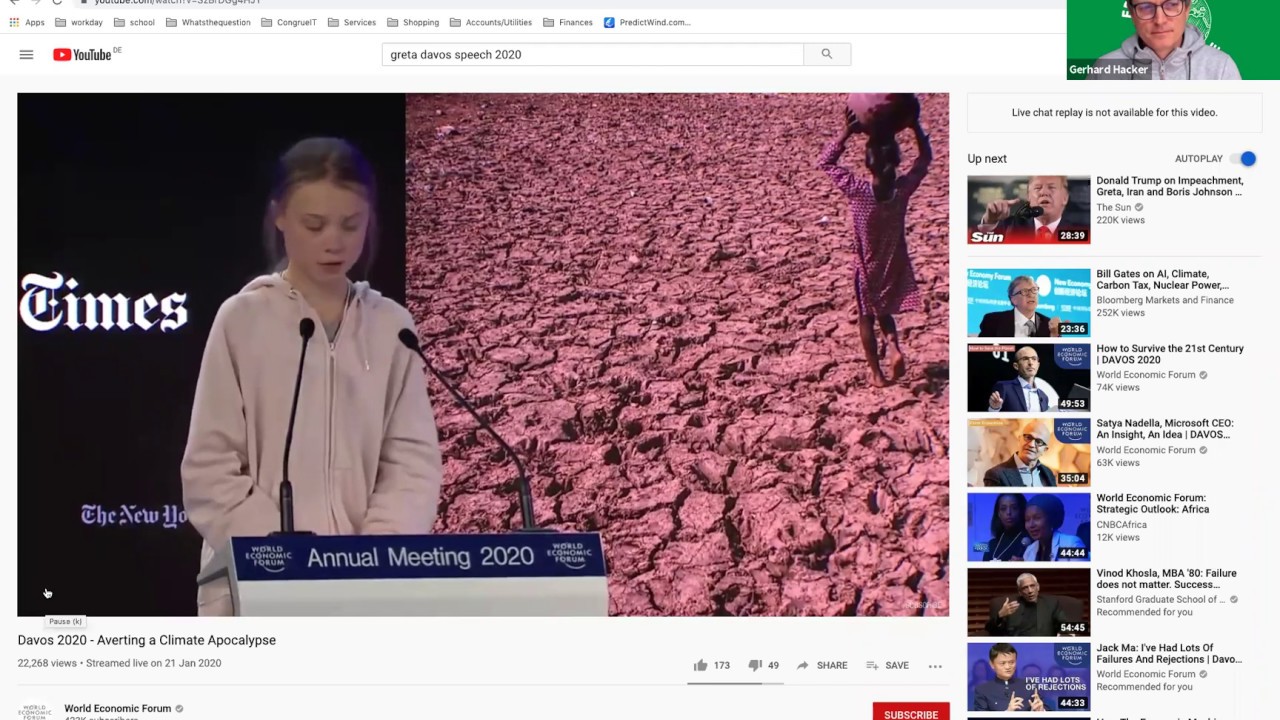Screen dimensions: 1280x720
Task: Click the video player showing Greta's speech
Action: (483, 355)
